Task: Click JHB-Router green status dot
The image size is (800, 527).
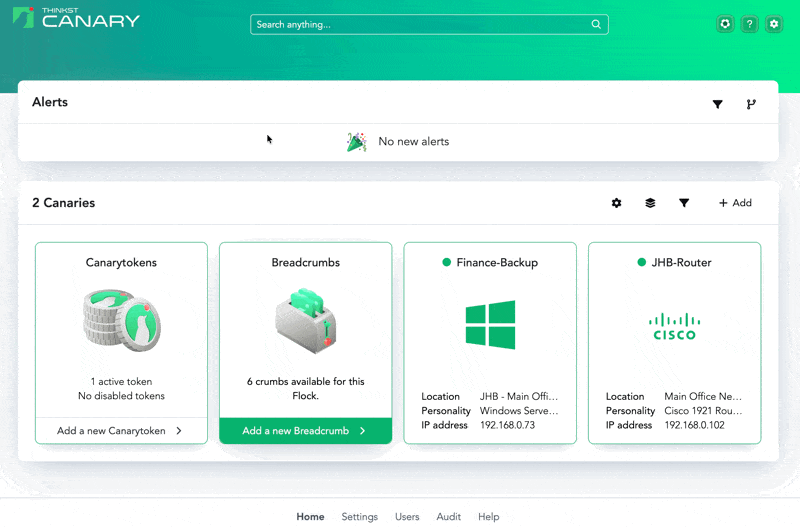Action: tap(642, 262)
